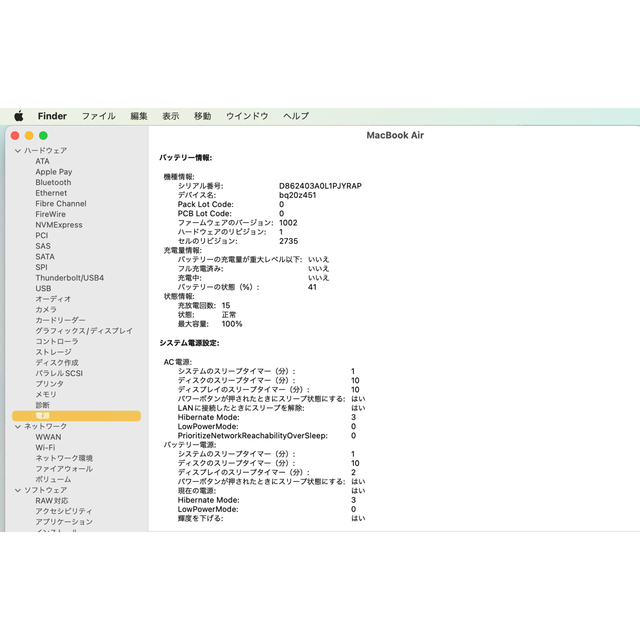The height and width of the screenshot is (640, 640).
Task: Select オーディオ in the sidebar
Action: tap(53, 299)
